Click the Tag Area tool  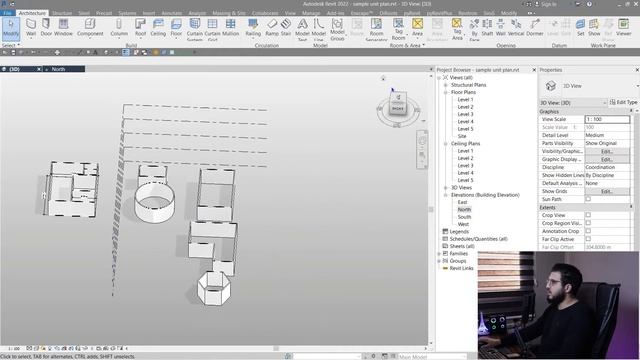457,29
